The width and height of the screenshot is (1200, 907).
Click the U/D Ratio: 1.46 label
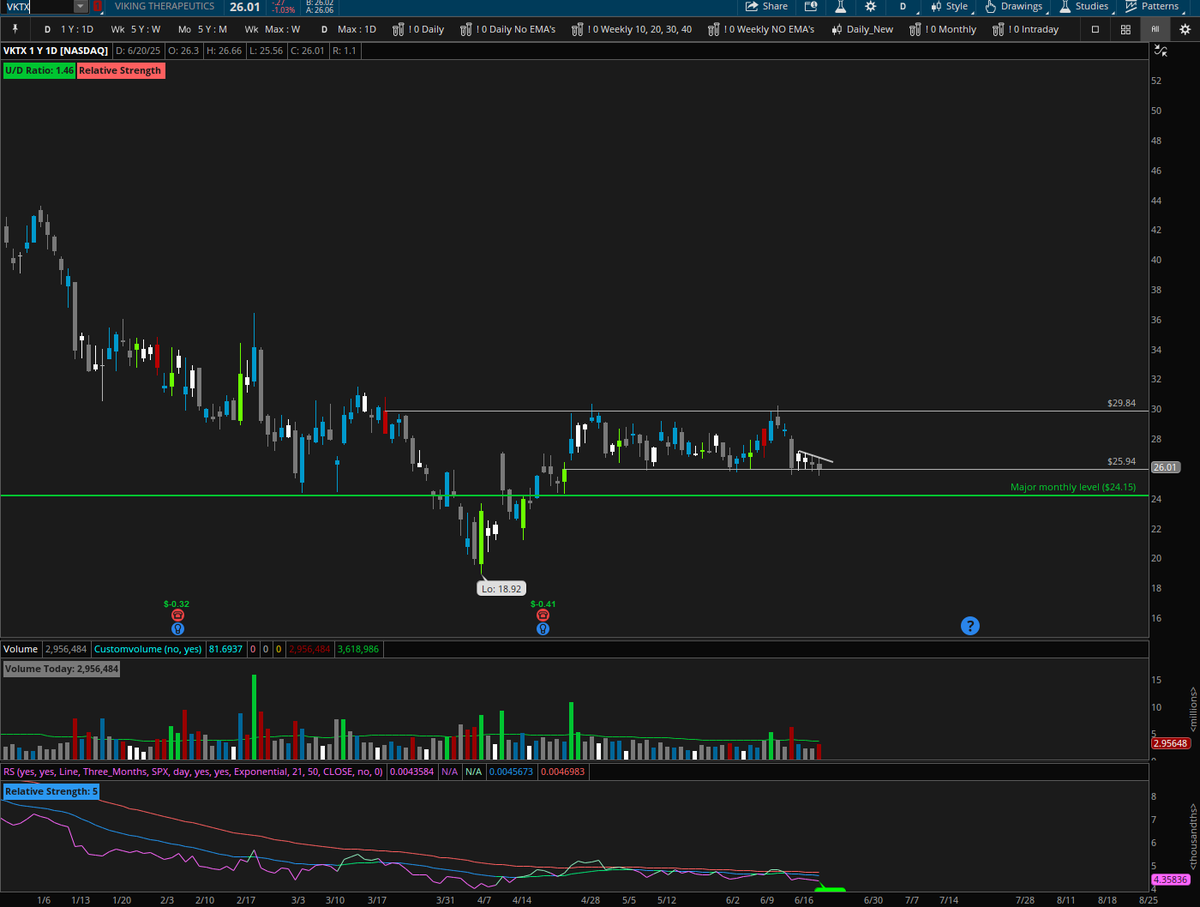pos(38,70)
